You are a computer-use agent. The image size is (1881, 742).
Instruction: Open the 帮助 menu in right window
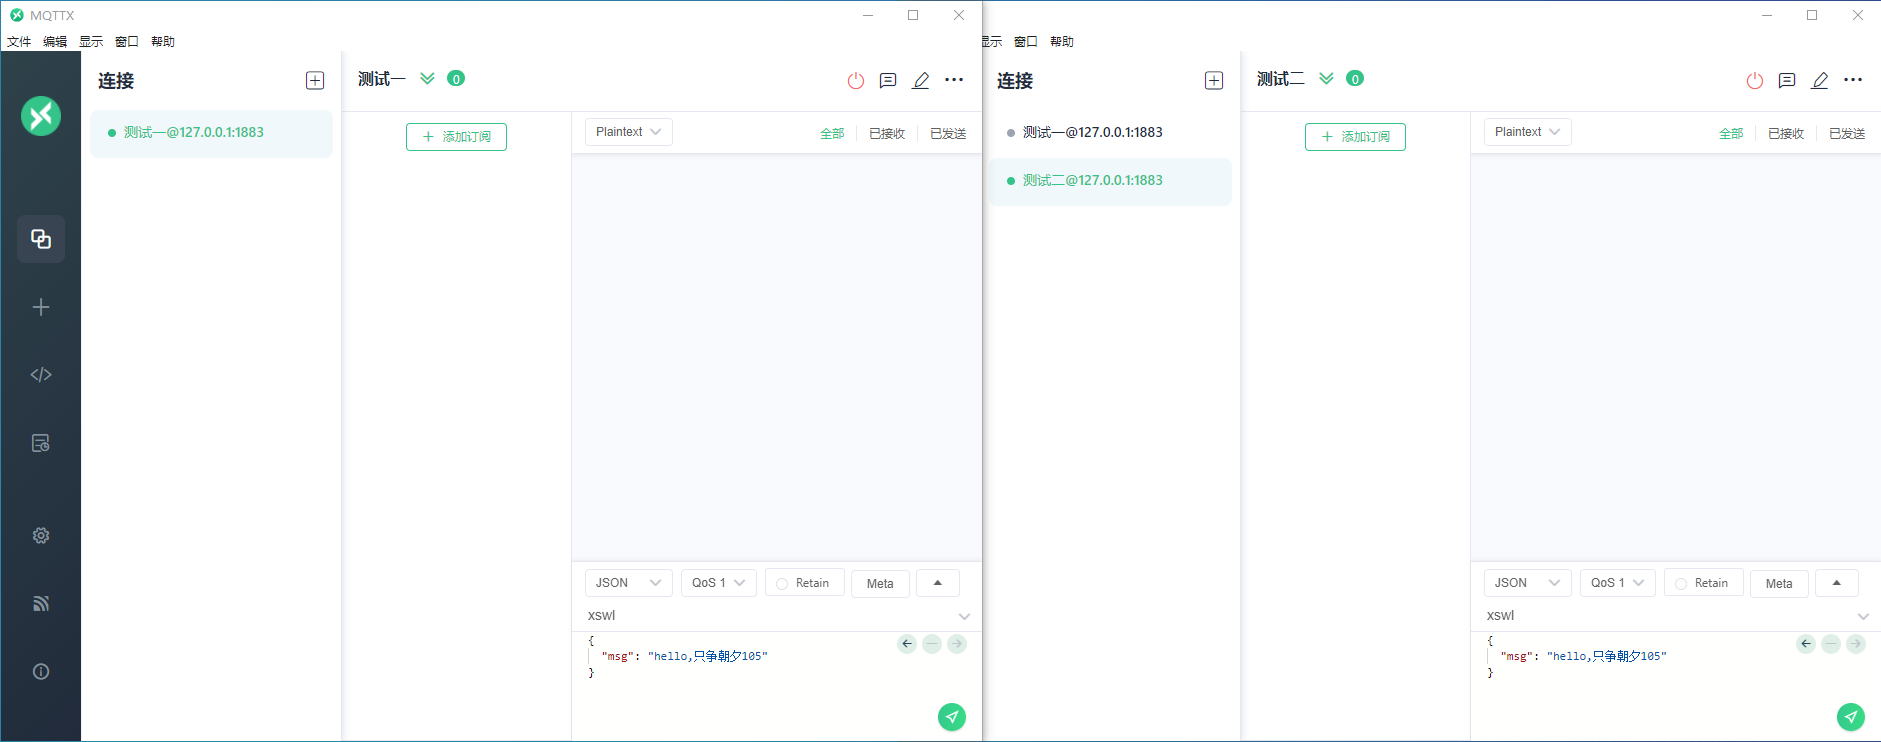[1062, 42]
